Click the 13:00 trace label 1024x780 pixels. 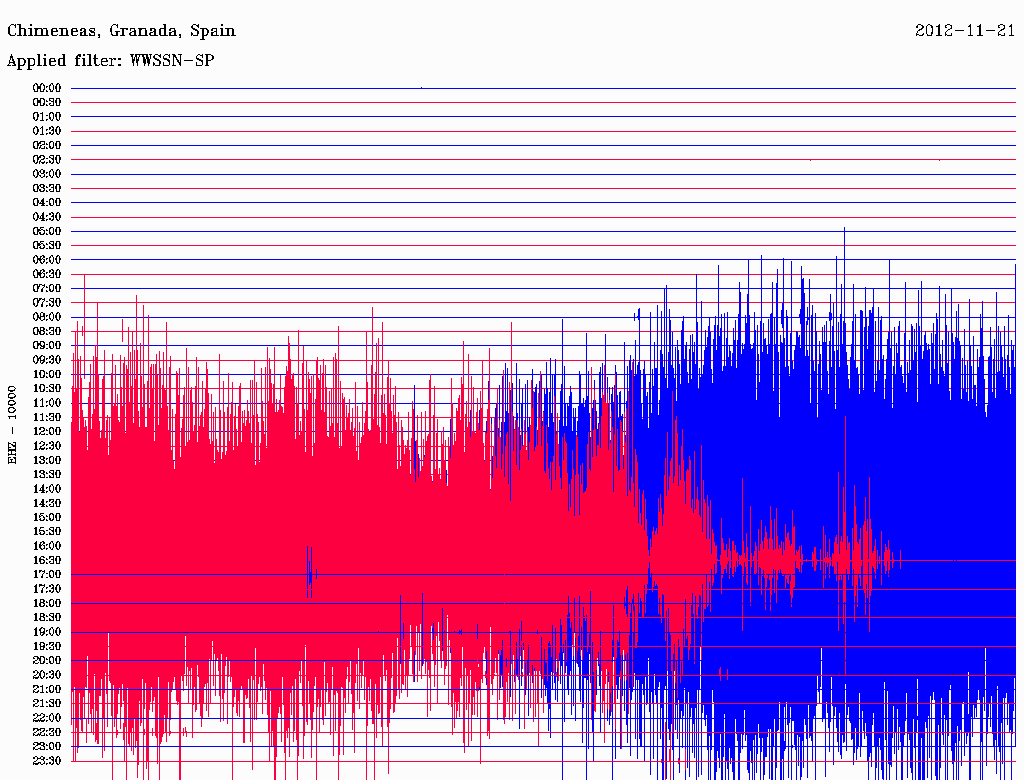[47, 460]
